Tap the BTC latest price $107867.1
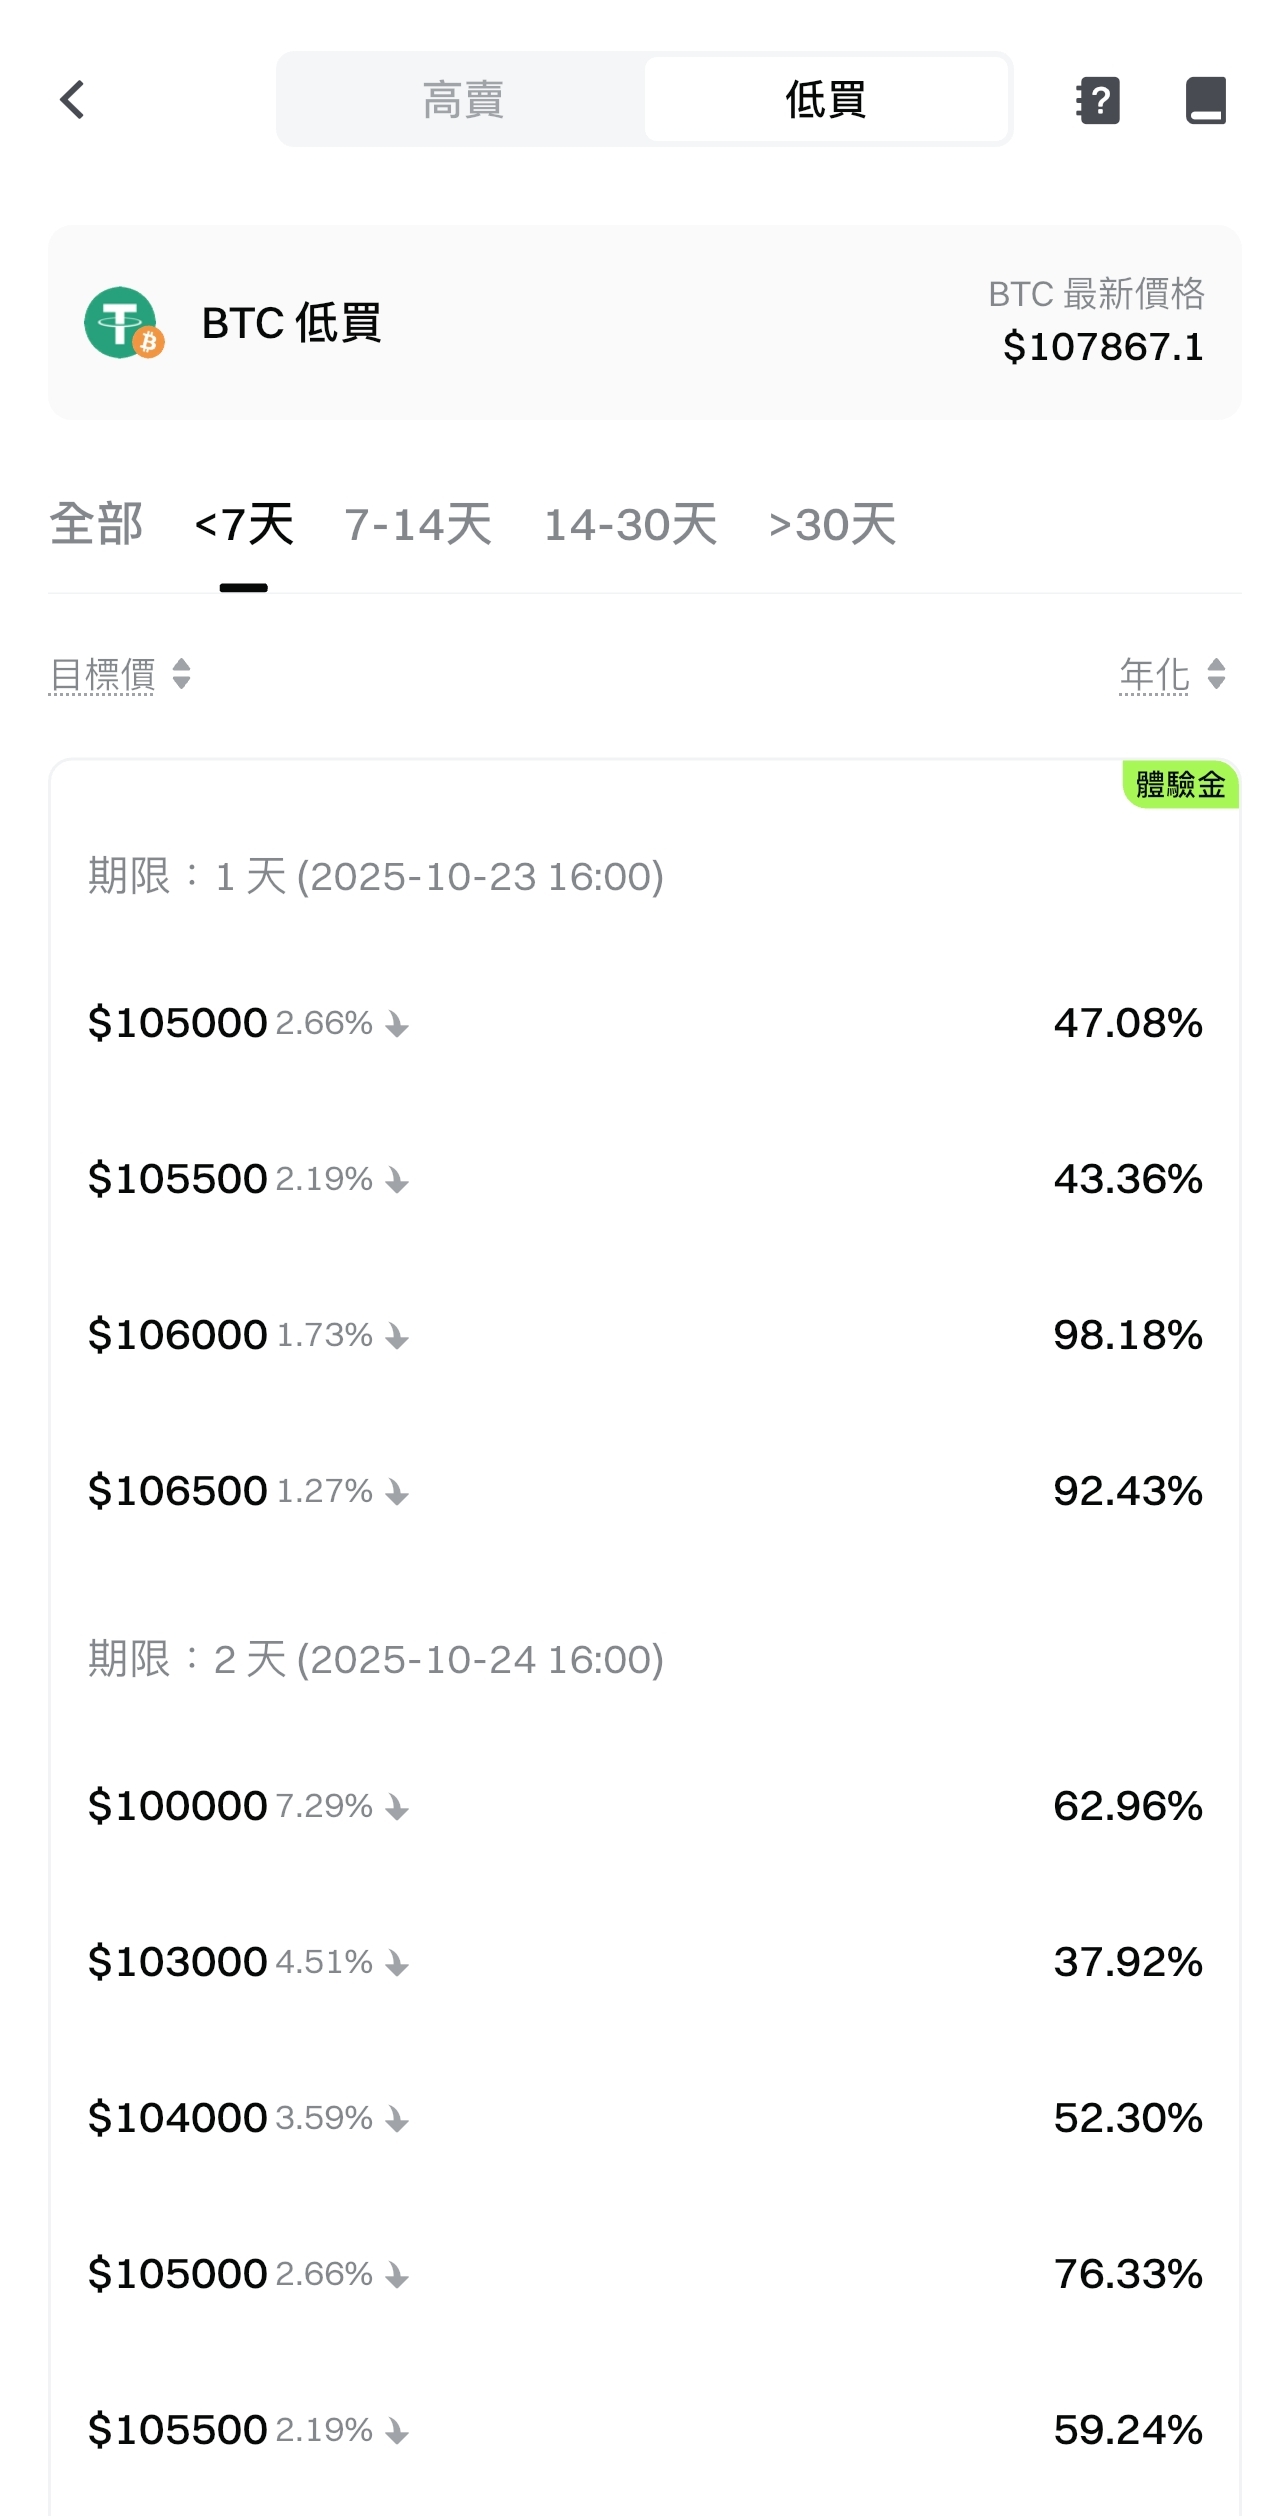 [x=1102, y=347]
